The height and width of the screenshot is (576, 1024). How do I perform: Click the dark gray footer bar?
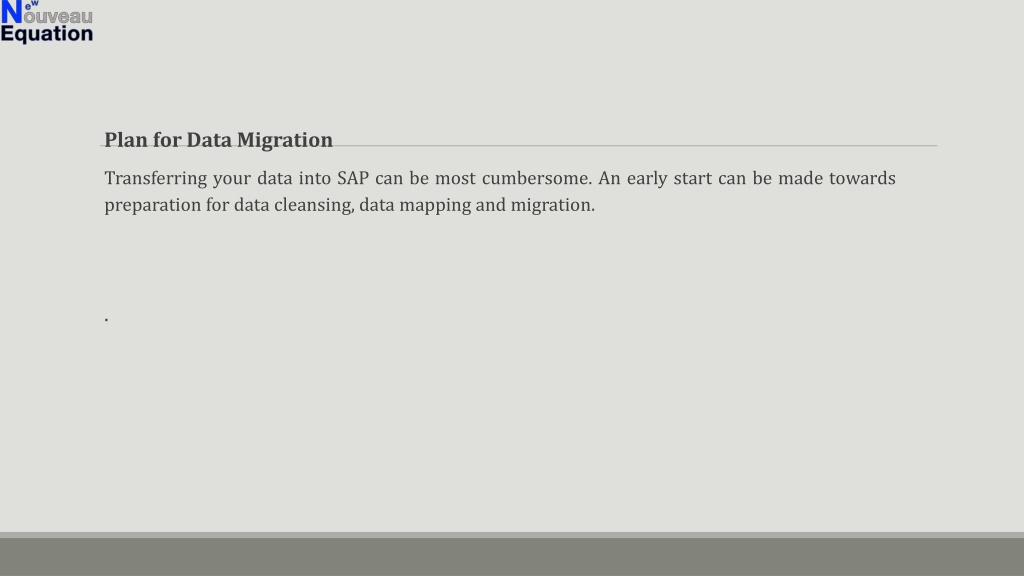click(x=512, y=557)
